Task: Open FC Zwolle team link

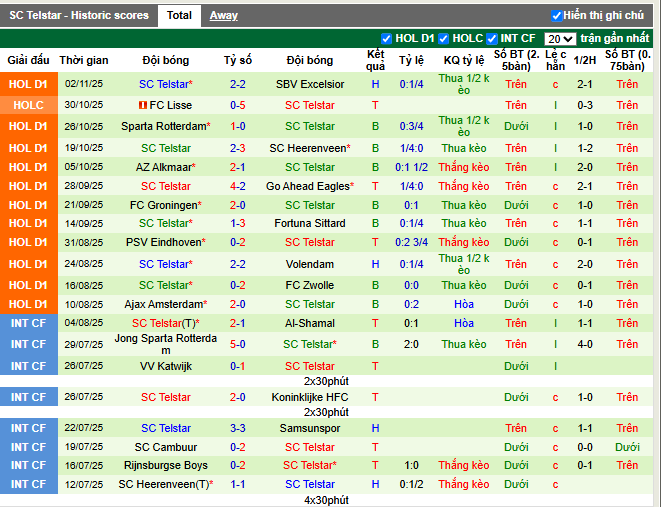Action: [x=310, y=285]
